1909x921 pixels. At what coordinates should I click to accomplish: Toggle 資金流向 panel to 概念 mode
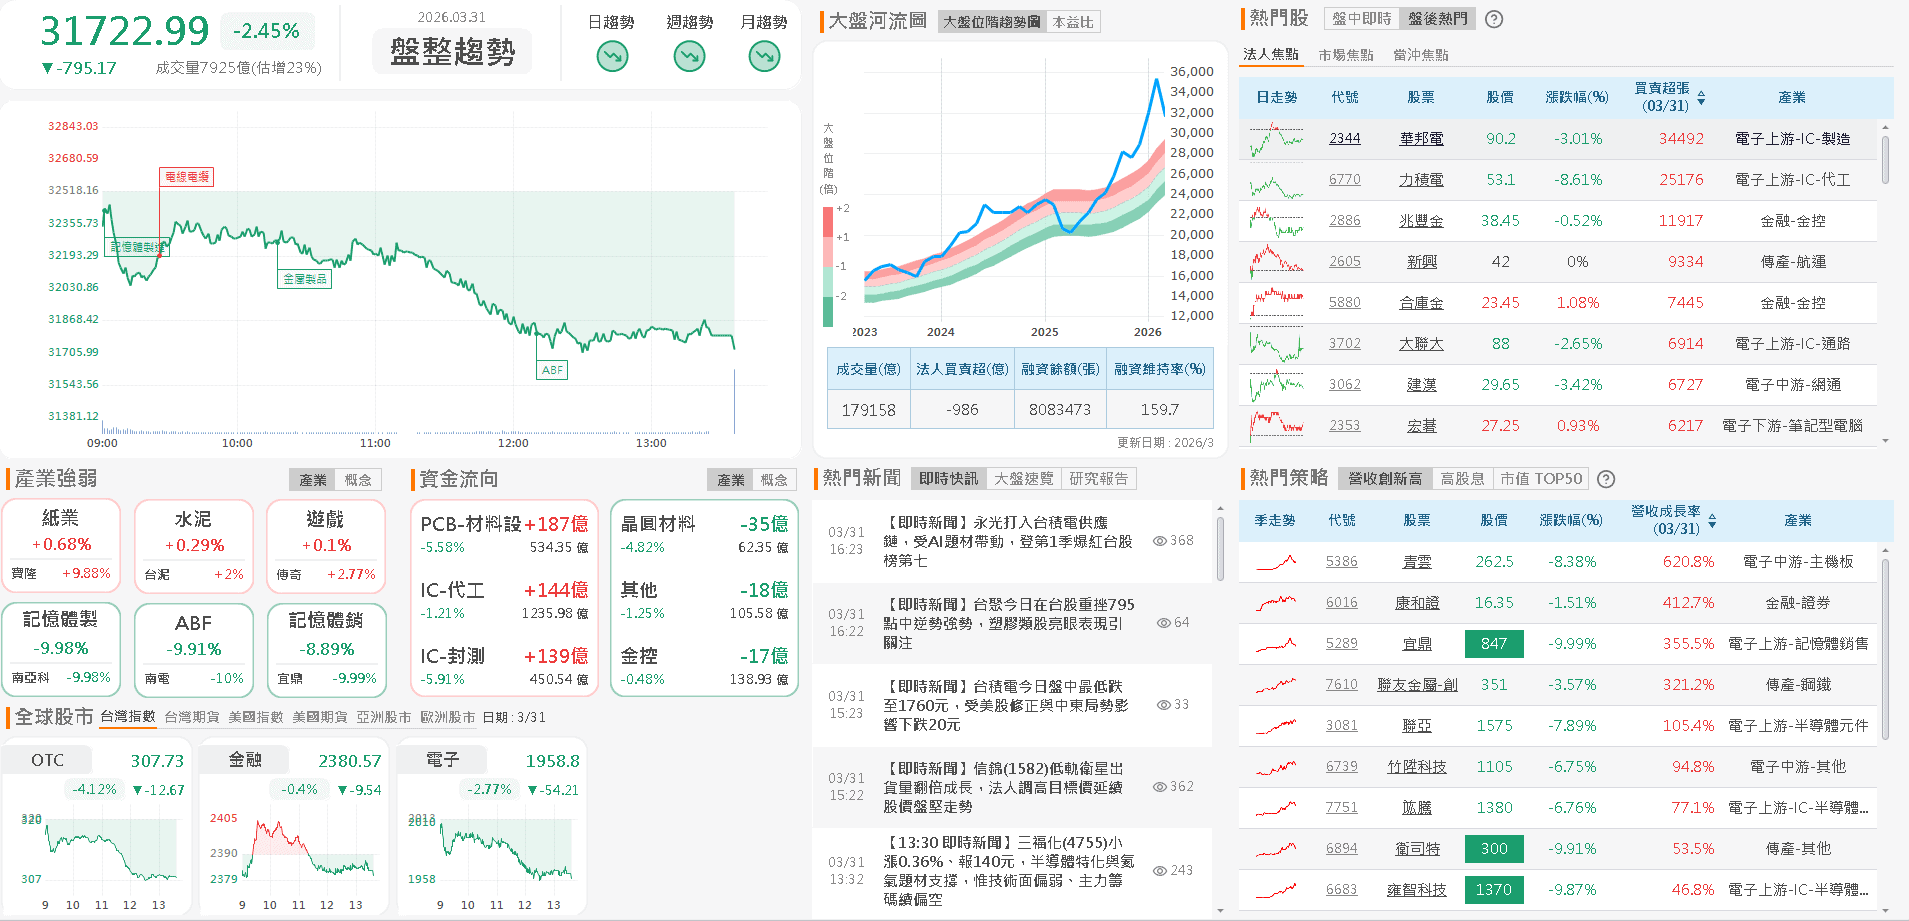coord(773,479)
